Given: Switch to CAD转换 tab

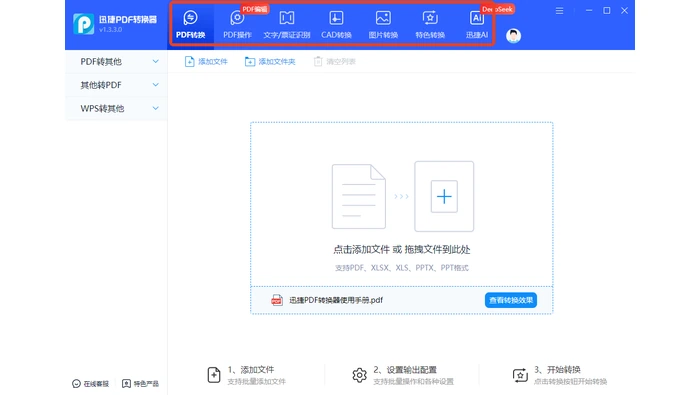Looking at the screenshot, I should pos(336,25).
